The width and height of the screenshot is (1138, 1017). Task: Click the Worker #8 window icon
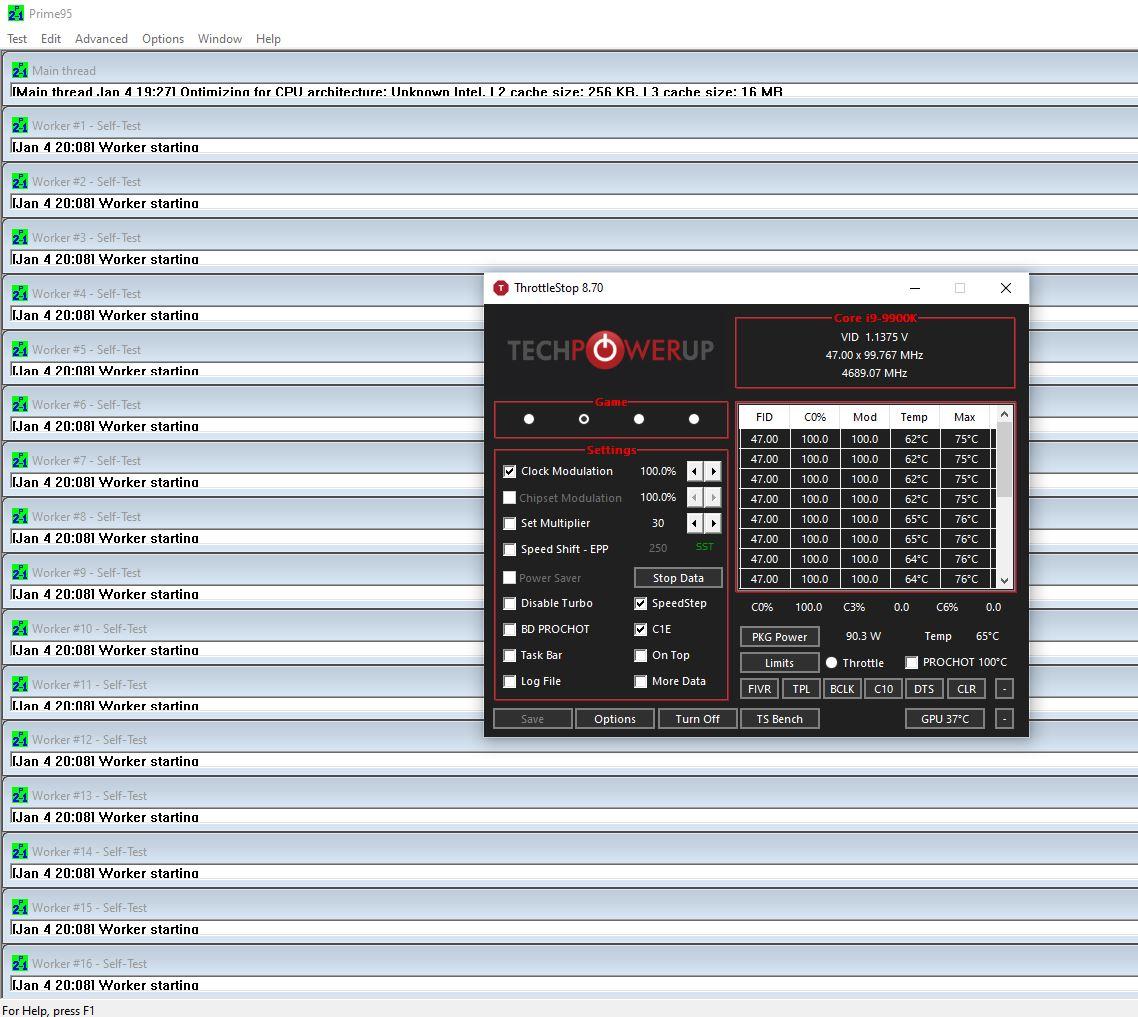point(19,517)
